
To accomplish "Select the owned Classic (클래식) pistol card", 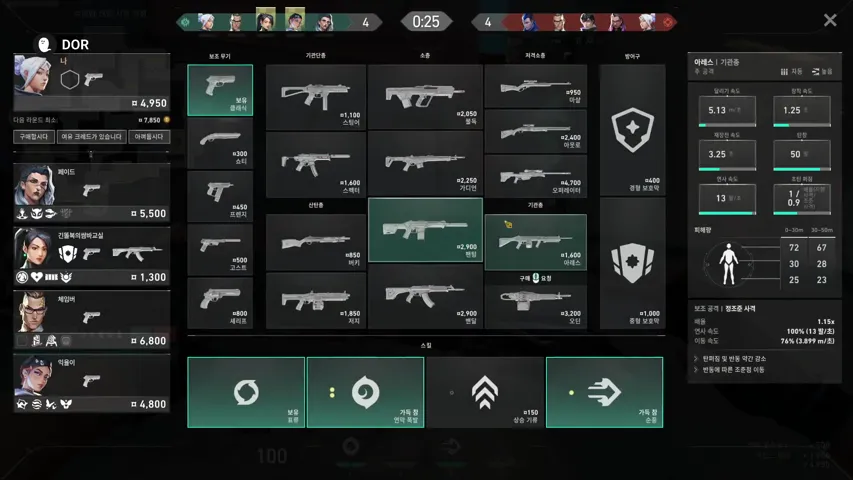I will [220, 90].
